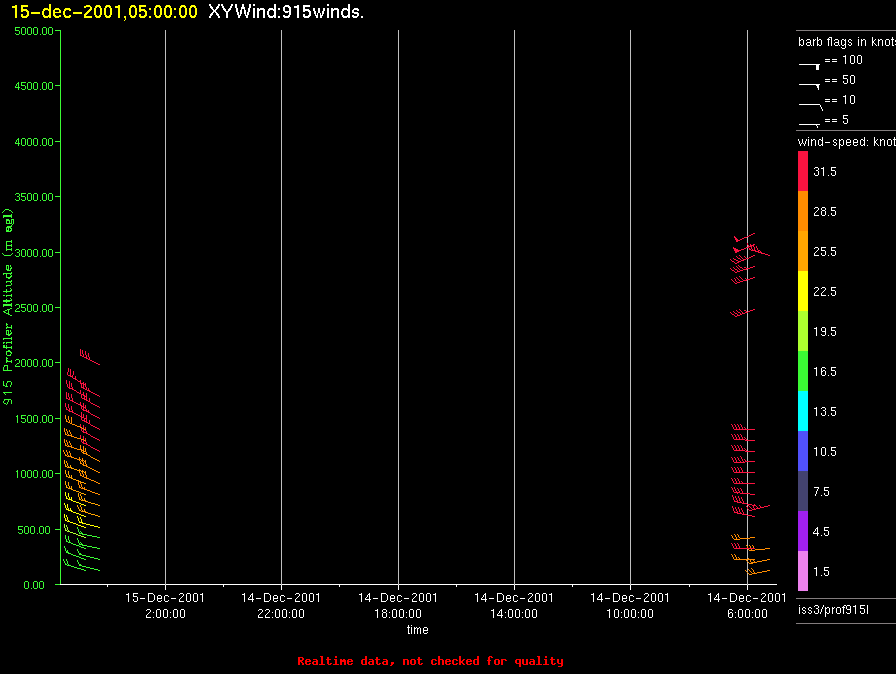Click the plot timestamp 15-dec-2001,05:00:00
Viewport: 896px width, 674px height.
pos(104,12)
